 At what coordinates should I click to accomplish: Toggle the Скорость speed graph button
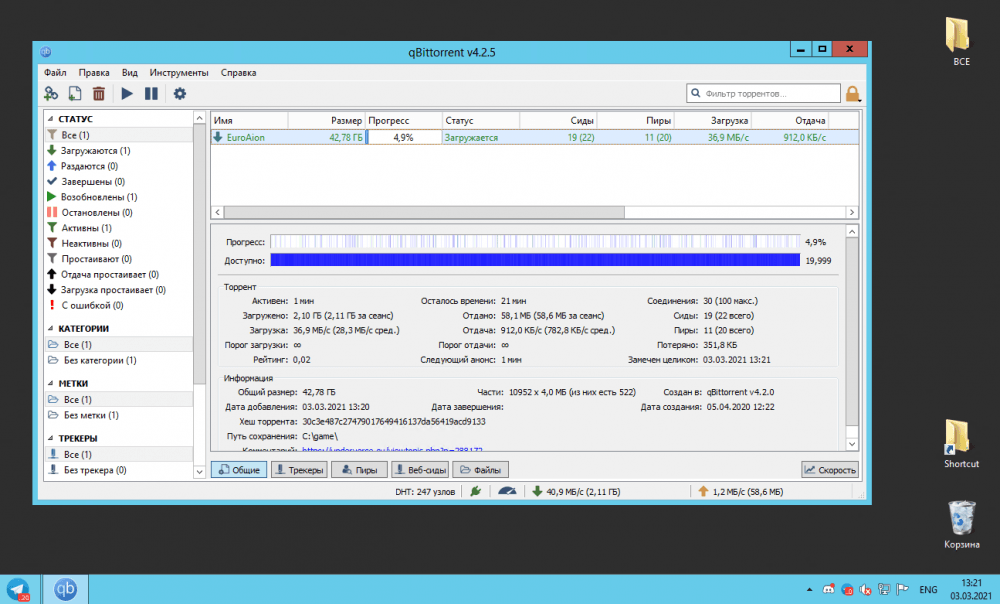tap(830, 470)
